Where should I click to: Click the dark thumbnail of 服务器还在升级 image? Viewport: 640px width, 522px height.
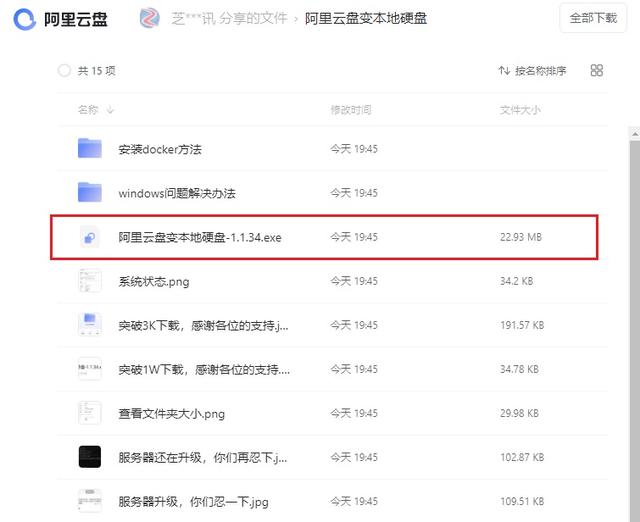[90, 457]
